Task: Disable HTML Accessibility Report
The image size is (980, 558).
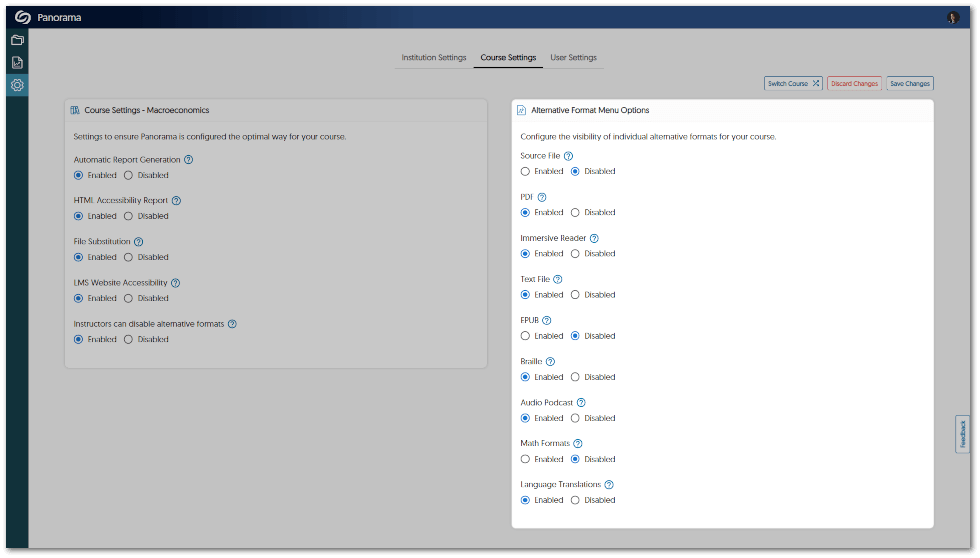Action: 128,216
